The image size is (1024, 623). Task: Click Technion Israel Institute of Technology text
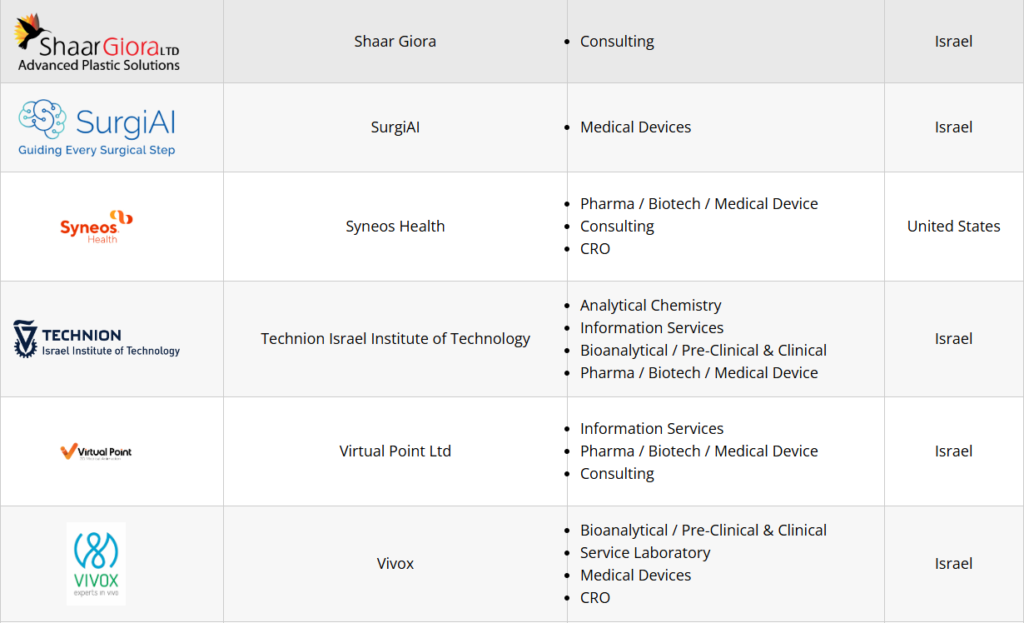(x=395, y=339)
